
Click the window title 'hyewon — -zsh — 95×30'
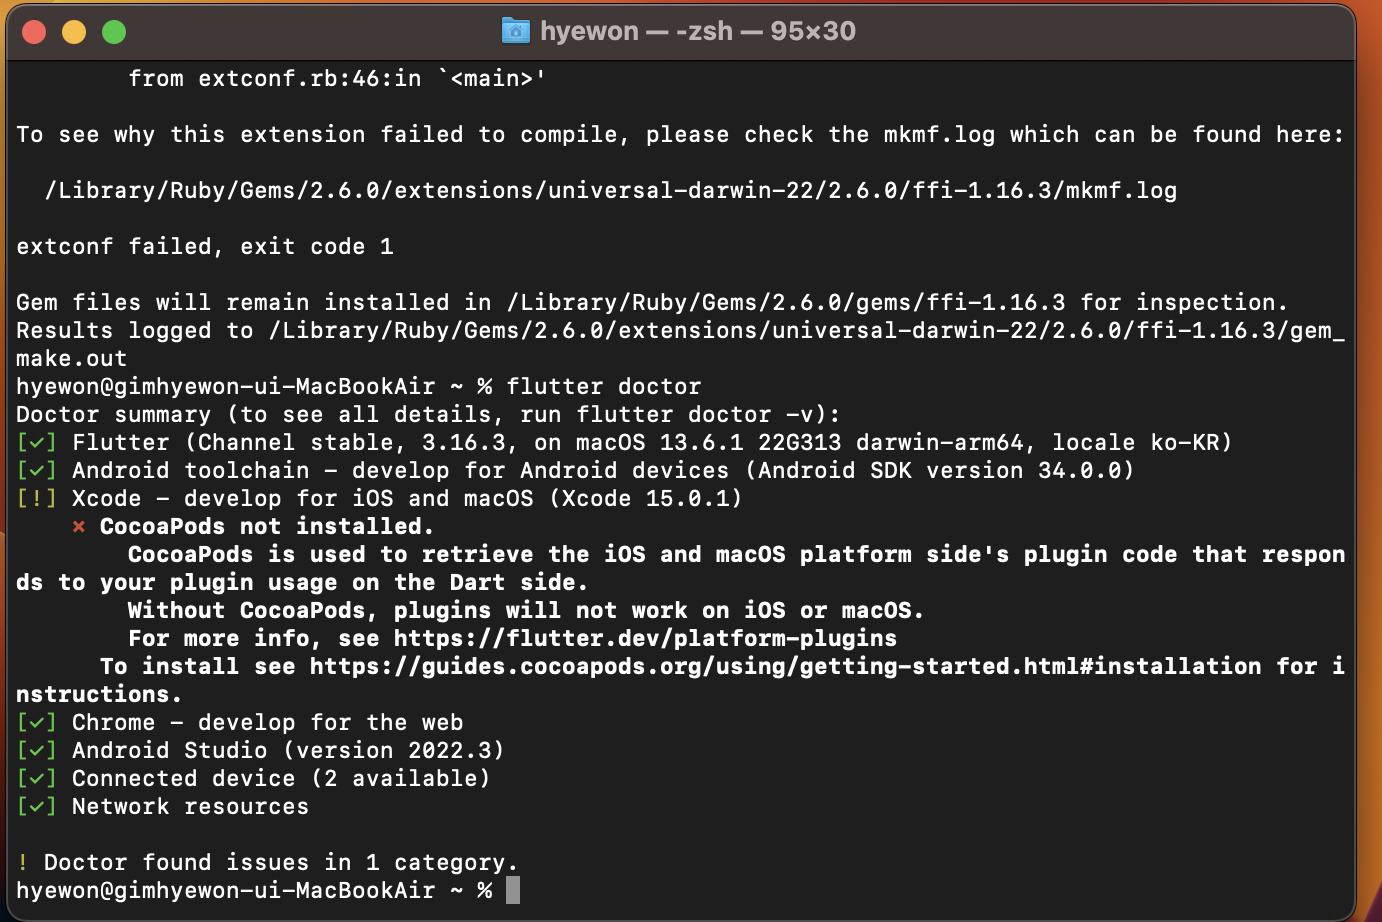(698, 31)
